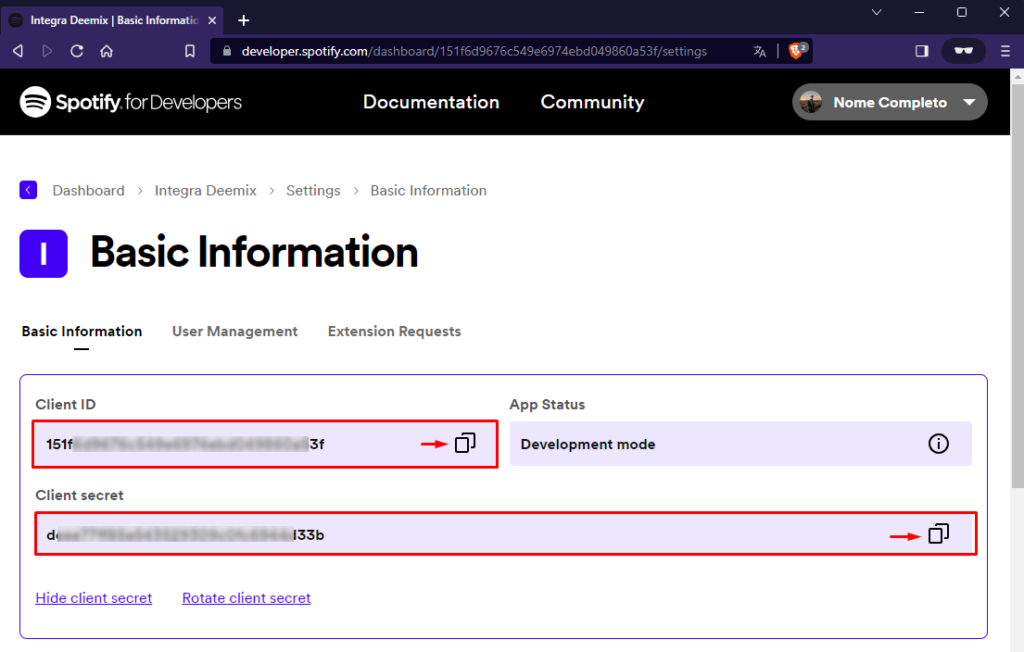
Task: Open Brave Shields icon
Action: pos(797,50)
